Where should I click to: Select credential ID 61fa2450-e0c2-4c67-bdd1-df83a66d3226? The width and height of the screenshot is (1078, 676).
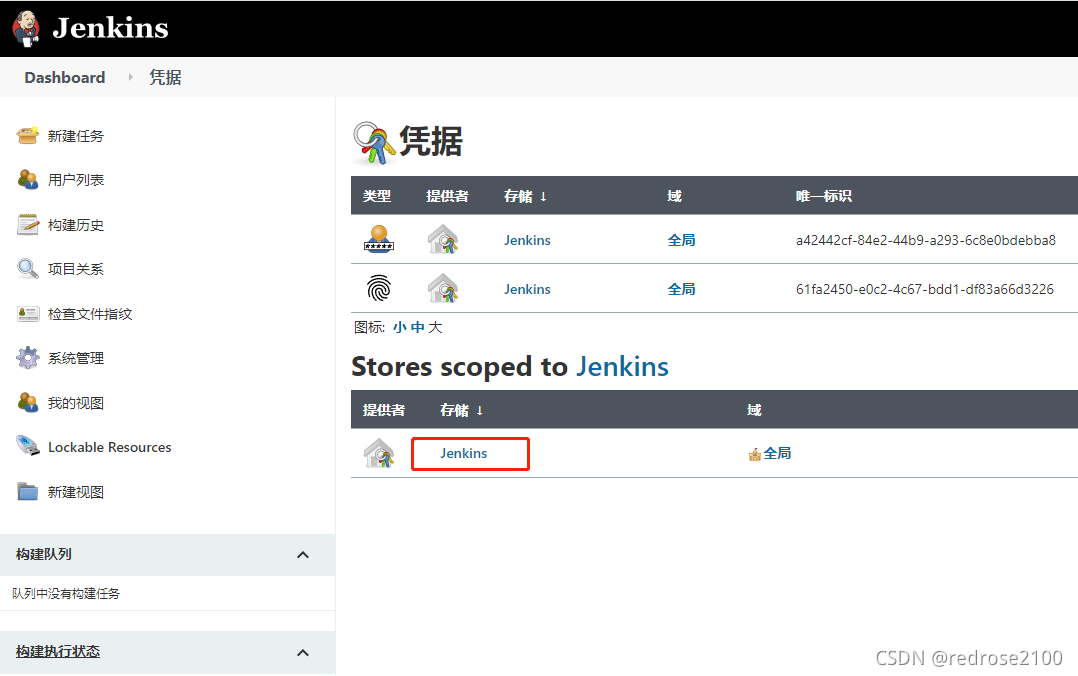(925, 289)
